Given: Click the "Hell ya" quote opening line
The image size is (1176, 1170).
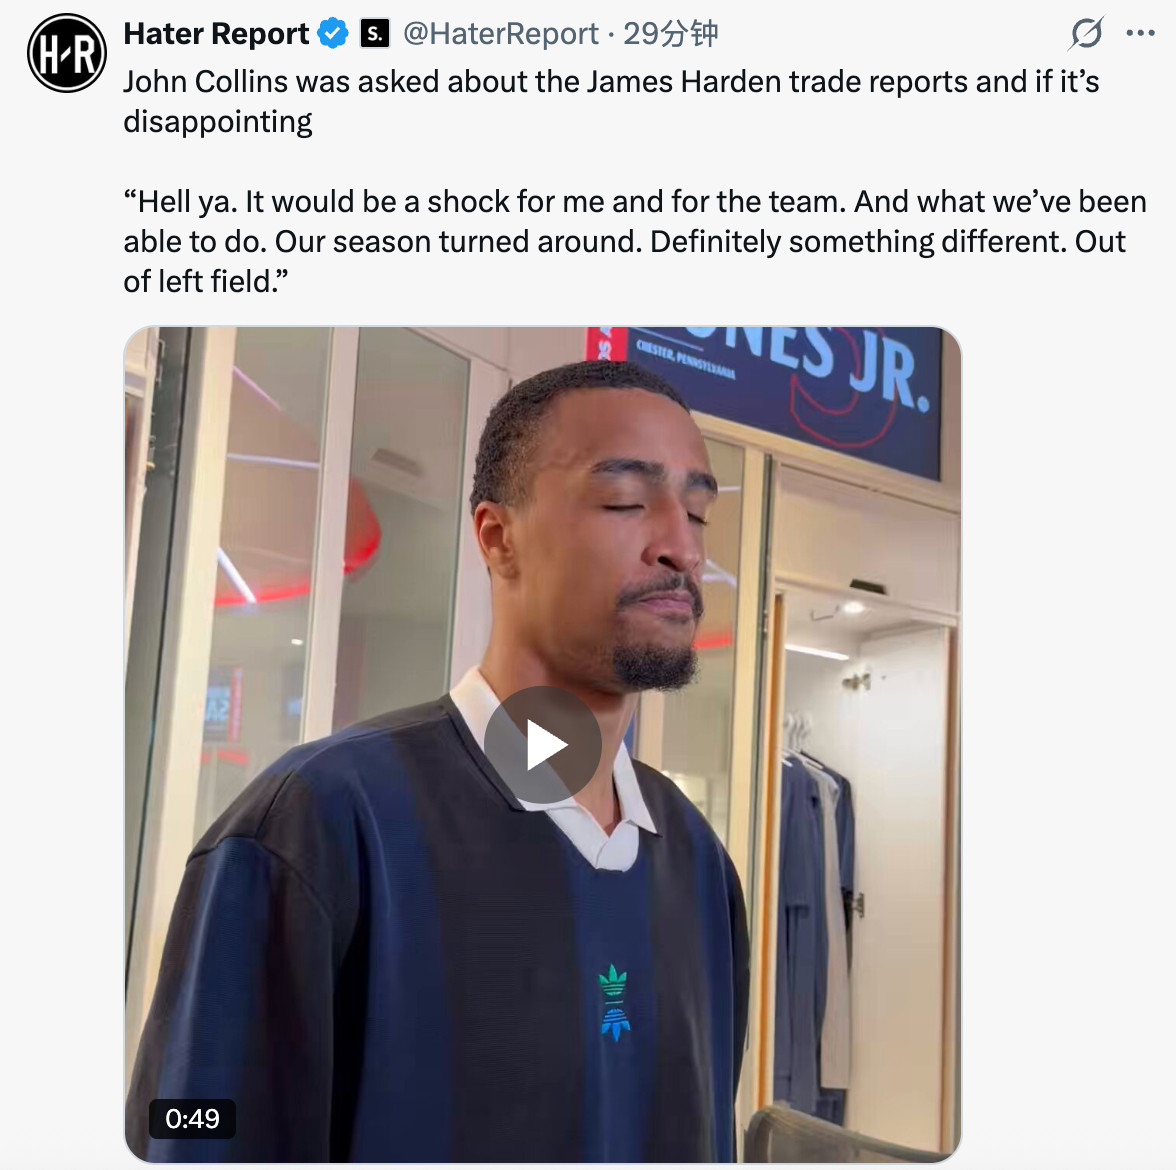Looking at the screenshot, I should (x=634, y=202).
